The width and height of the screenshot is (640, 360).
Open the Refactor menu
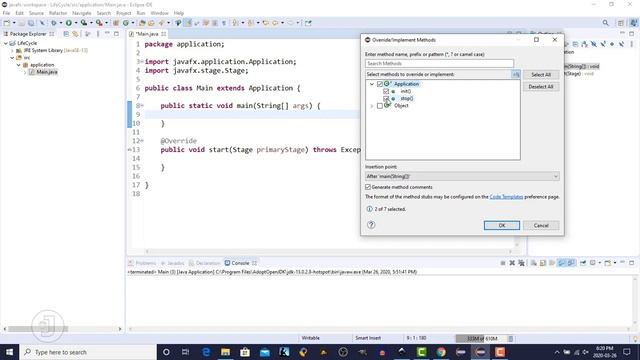coord(58,13)
